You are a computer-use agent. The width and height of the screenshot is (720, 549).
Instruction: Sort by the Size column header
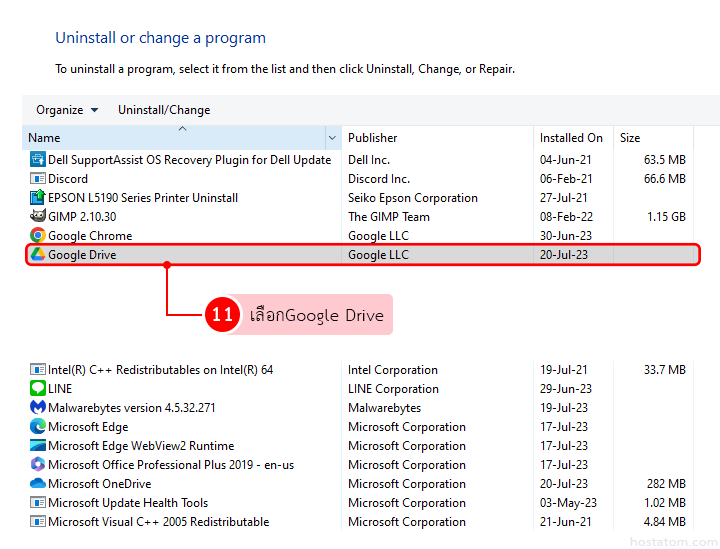tap(653, 138)
